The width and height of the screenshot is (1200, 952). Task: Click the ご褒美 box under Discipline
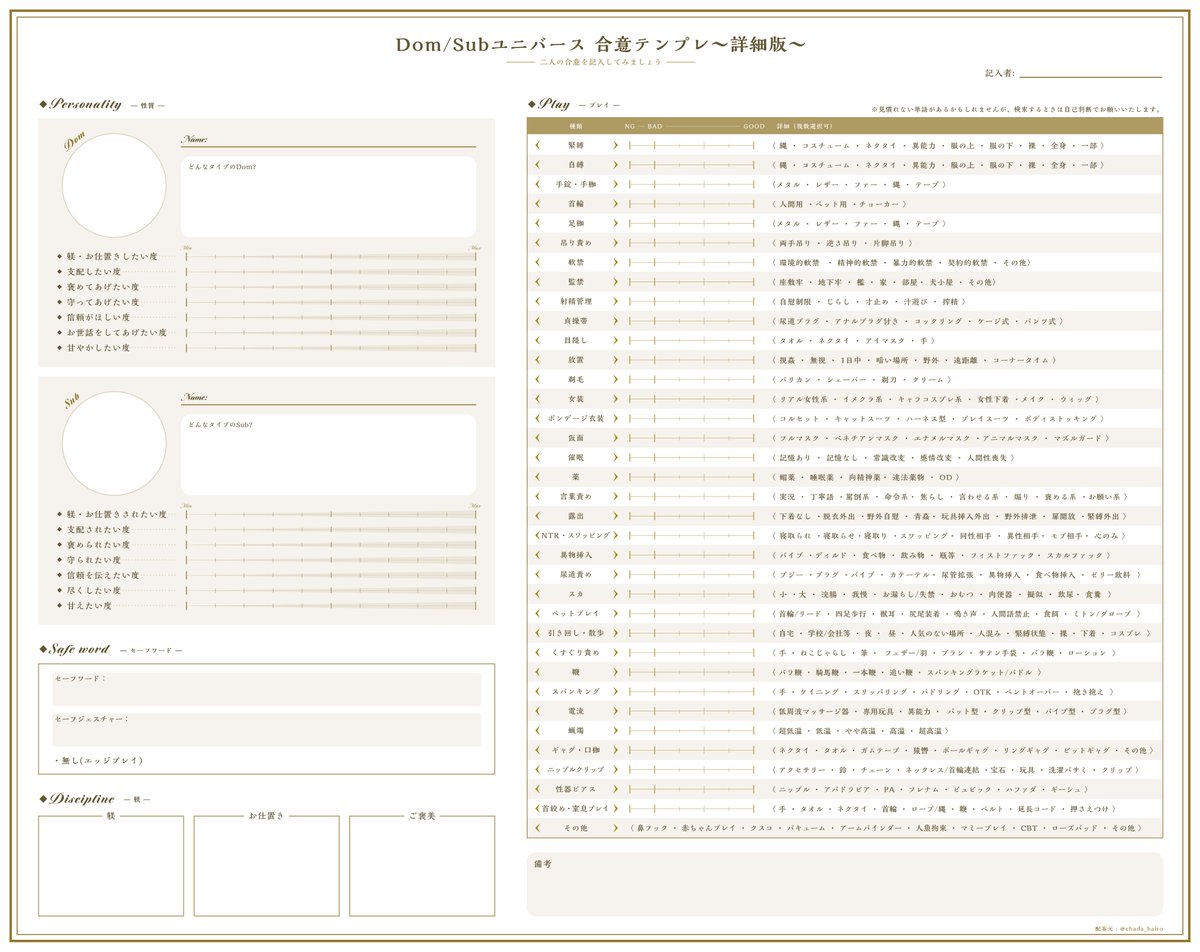tap(422, 866)
